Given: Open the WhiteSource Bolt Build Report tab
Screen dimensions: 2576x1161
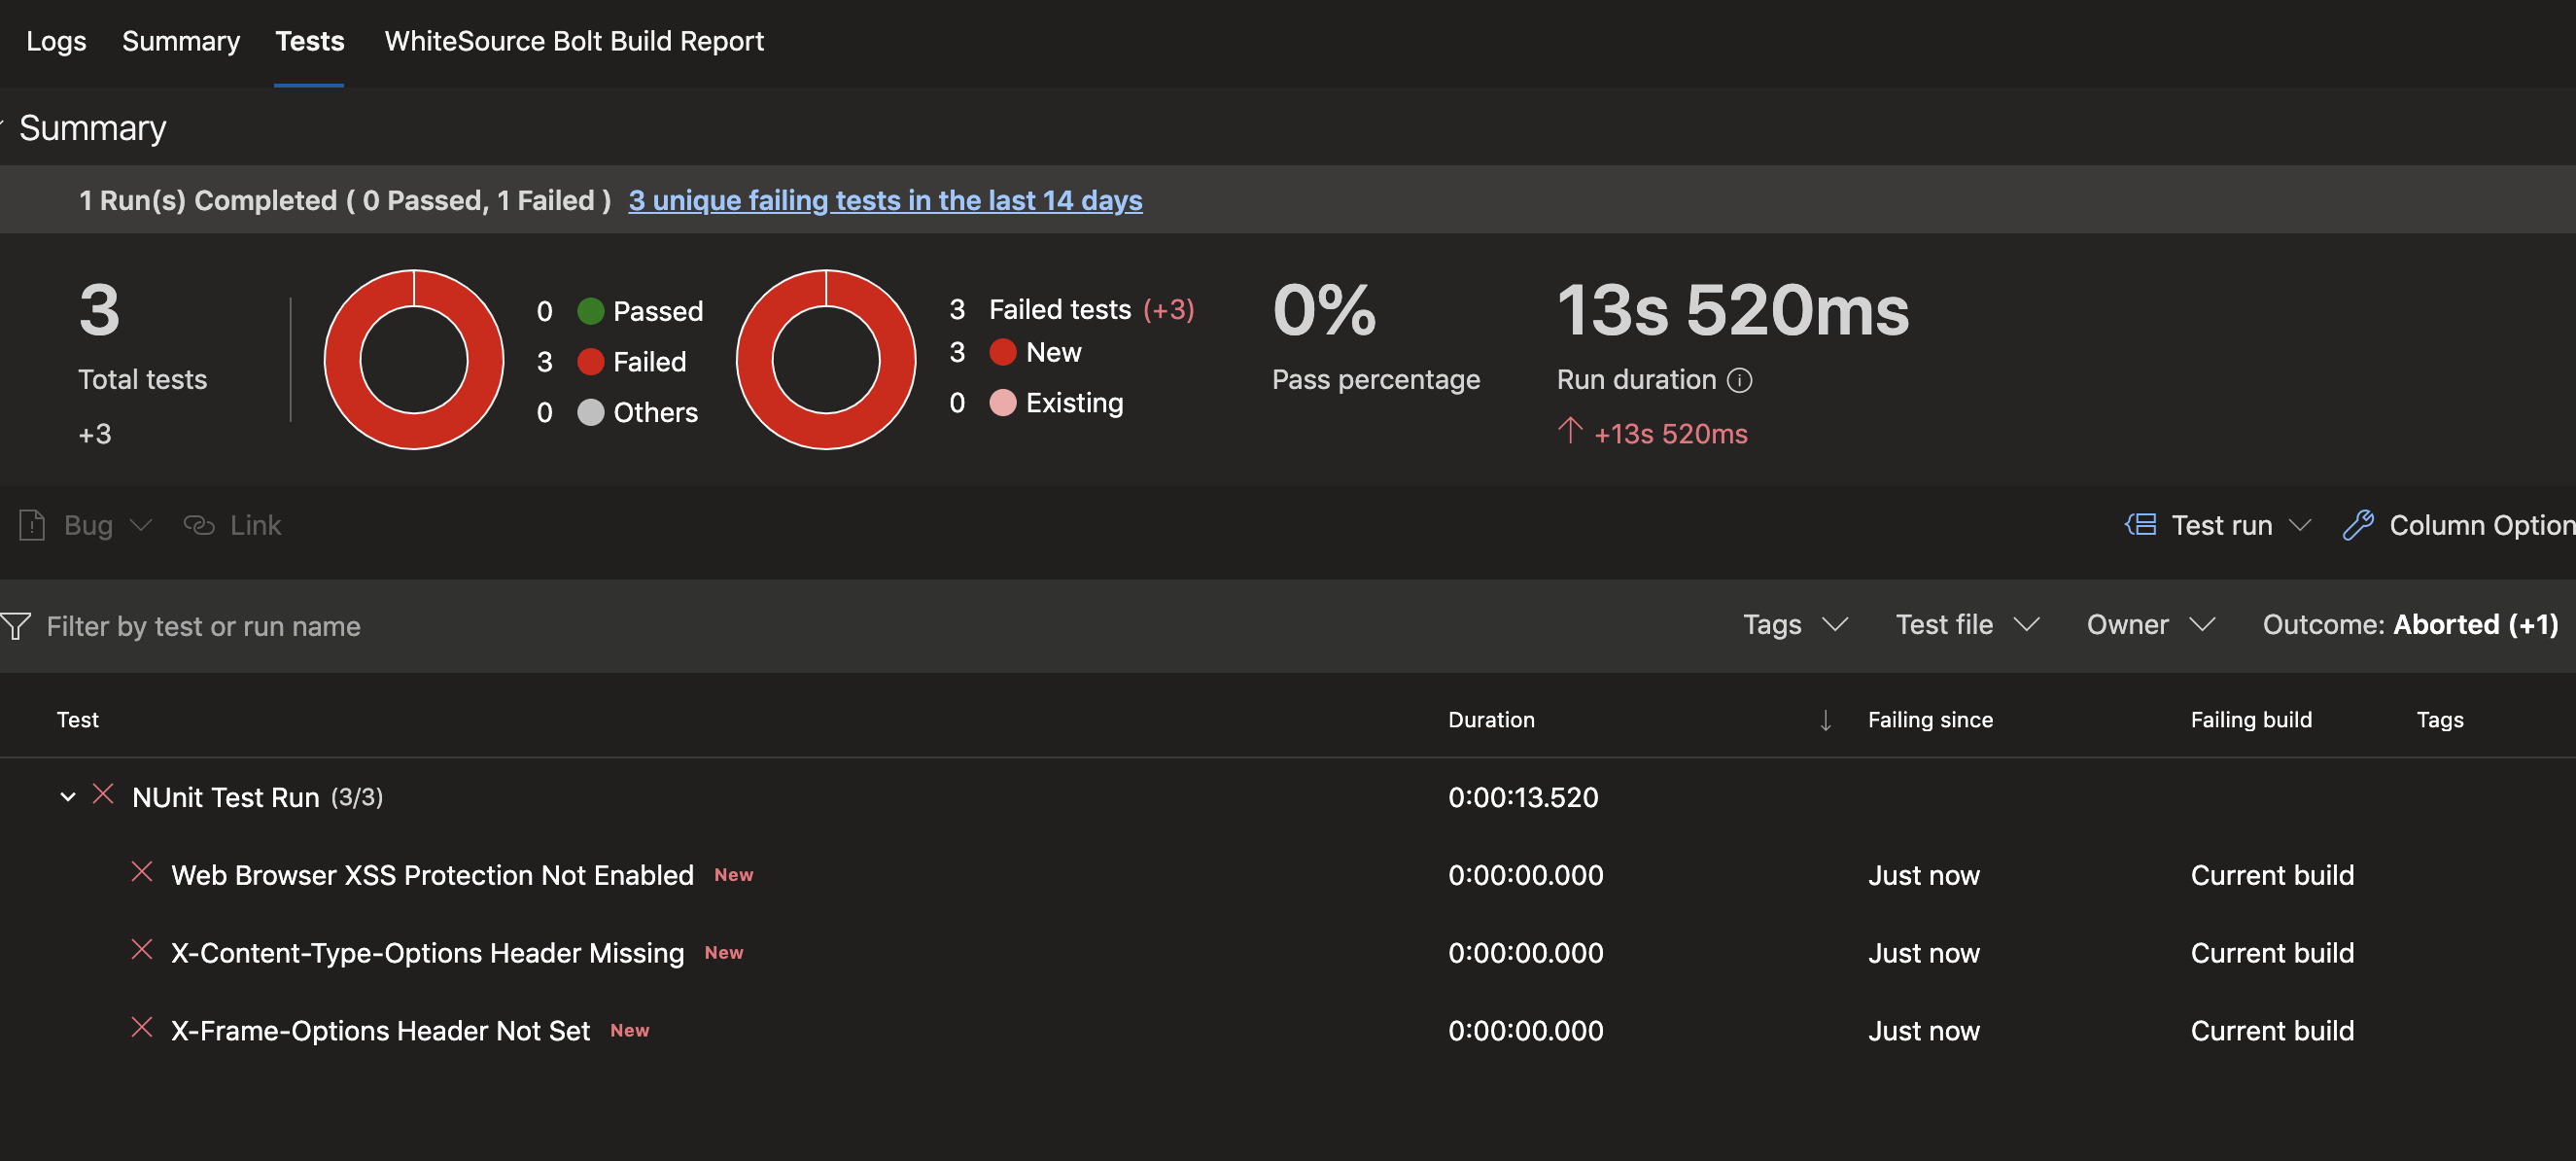Looking at the screenshot, I should tap(574, 41).
